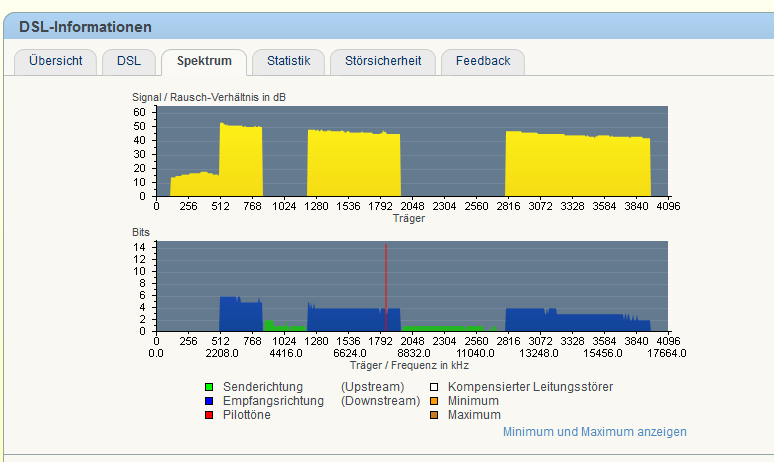Open the Feedback tab
The width and height of the screenshot is (774, 462).
(483, 61)
